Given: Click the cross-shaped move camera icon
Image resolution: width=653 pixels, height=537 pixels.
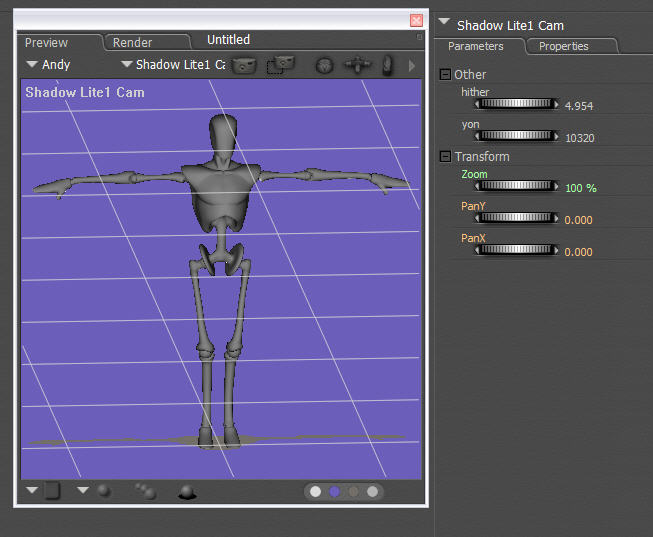Looking at the screenshot, I should [x=357, y=65].
